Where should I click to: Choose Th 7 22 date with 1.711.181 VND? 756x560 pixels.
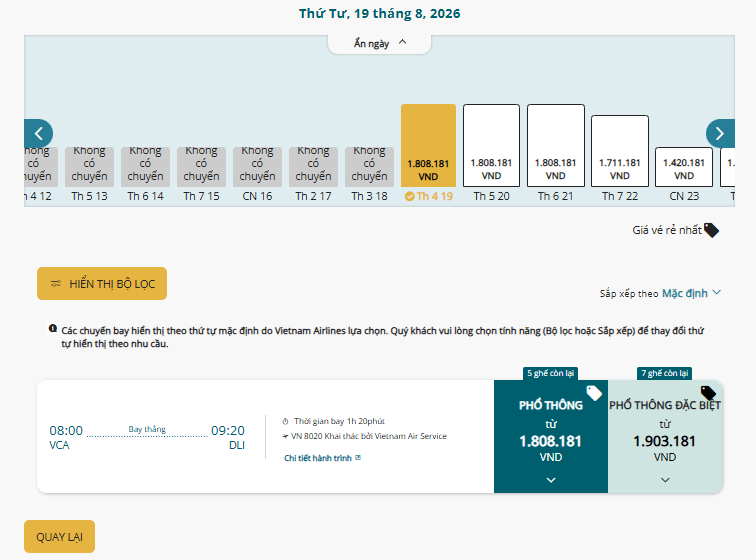620,159
